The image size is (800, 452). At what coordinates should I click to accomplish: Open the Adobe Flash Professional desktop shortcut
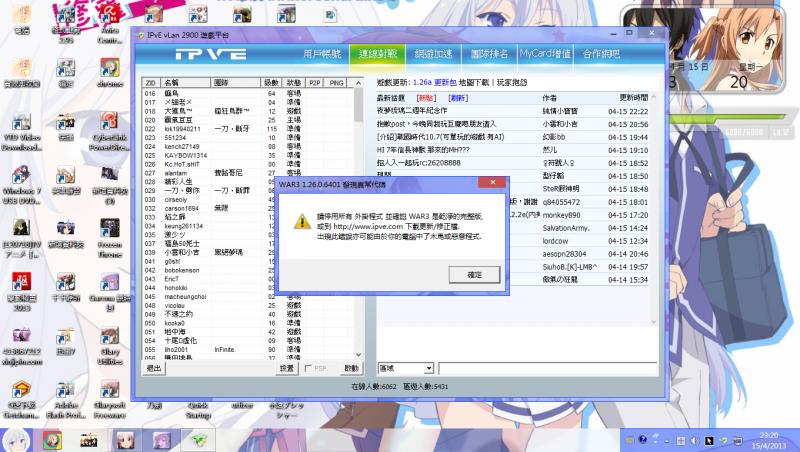66,400
